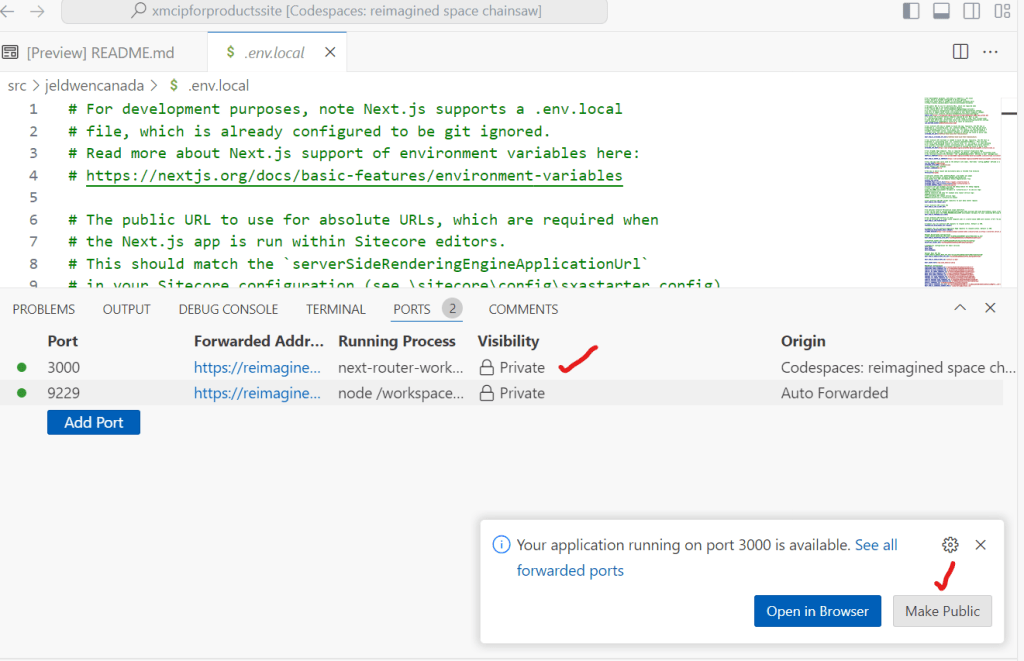
Task: Expand the jeldwencanada breadcrumb folder
Action: pos(100,85)
